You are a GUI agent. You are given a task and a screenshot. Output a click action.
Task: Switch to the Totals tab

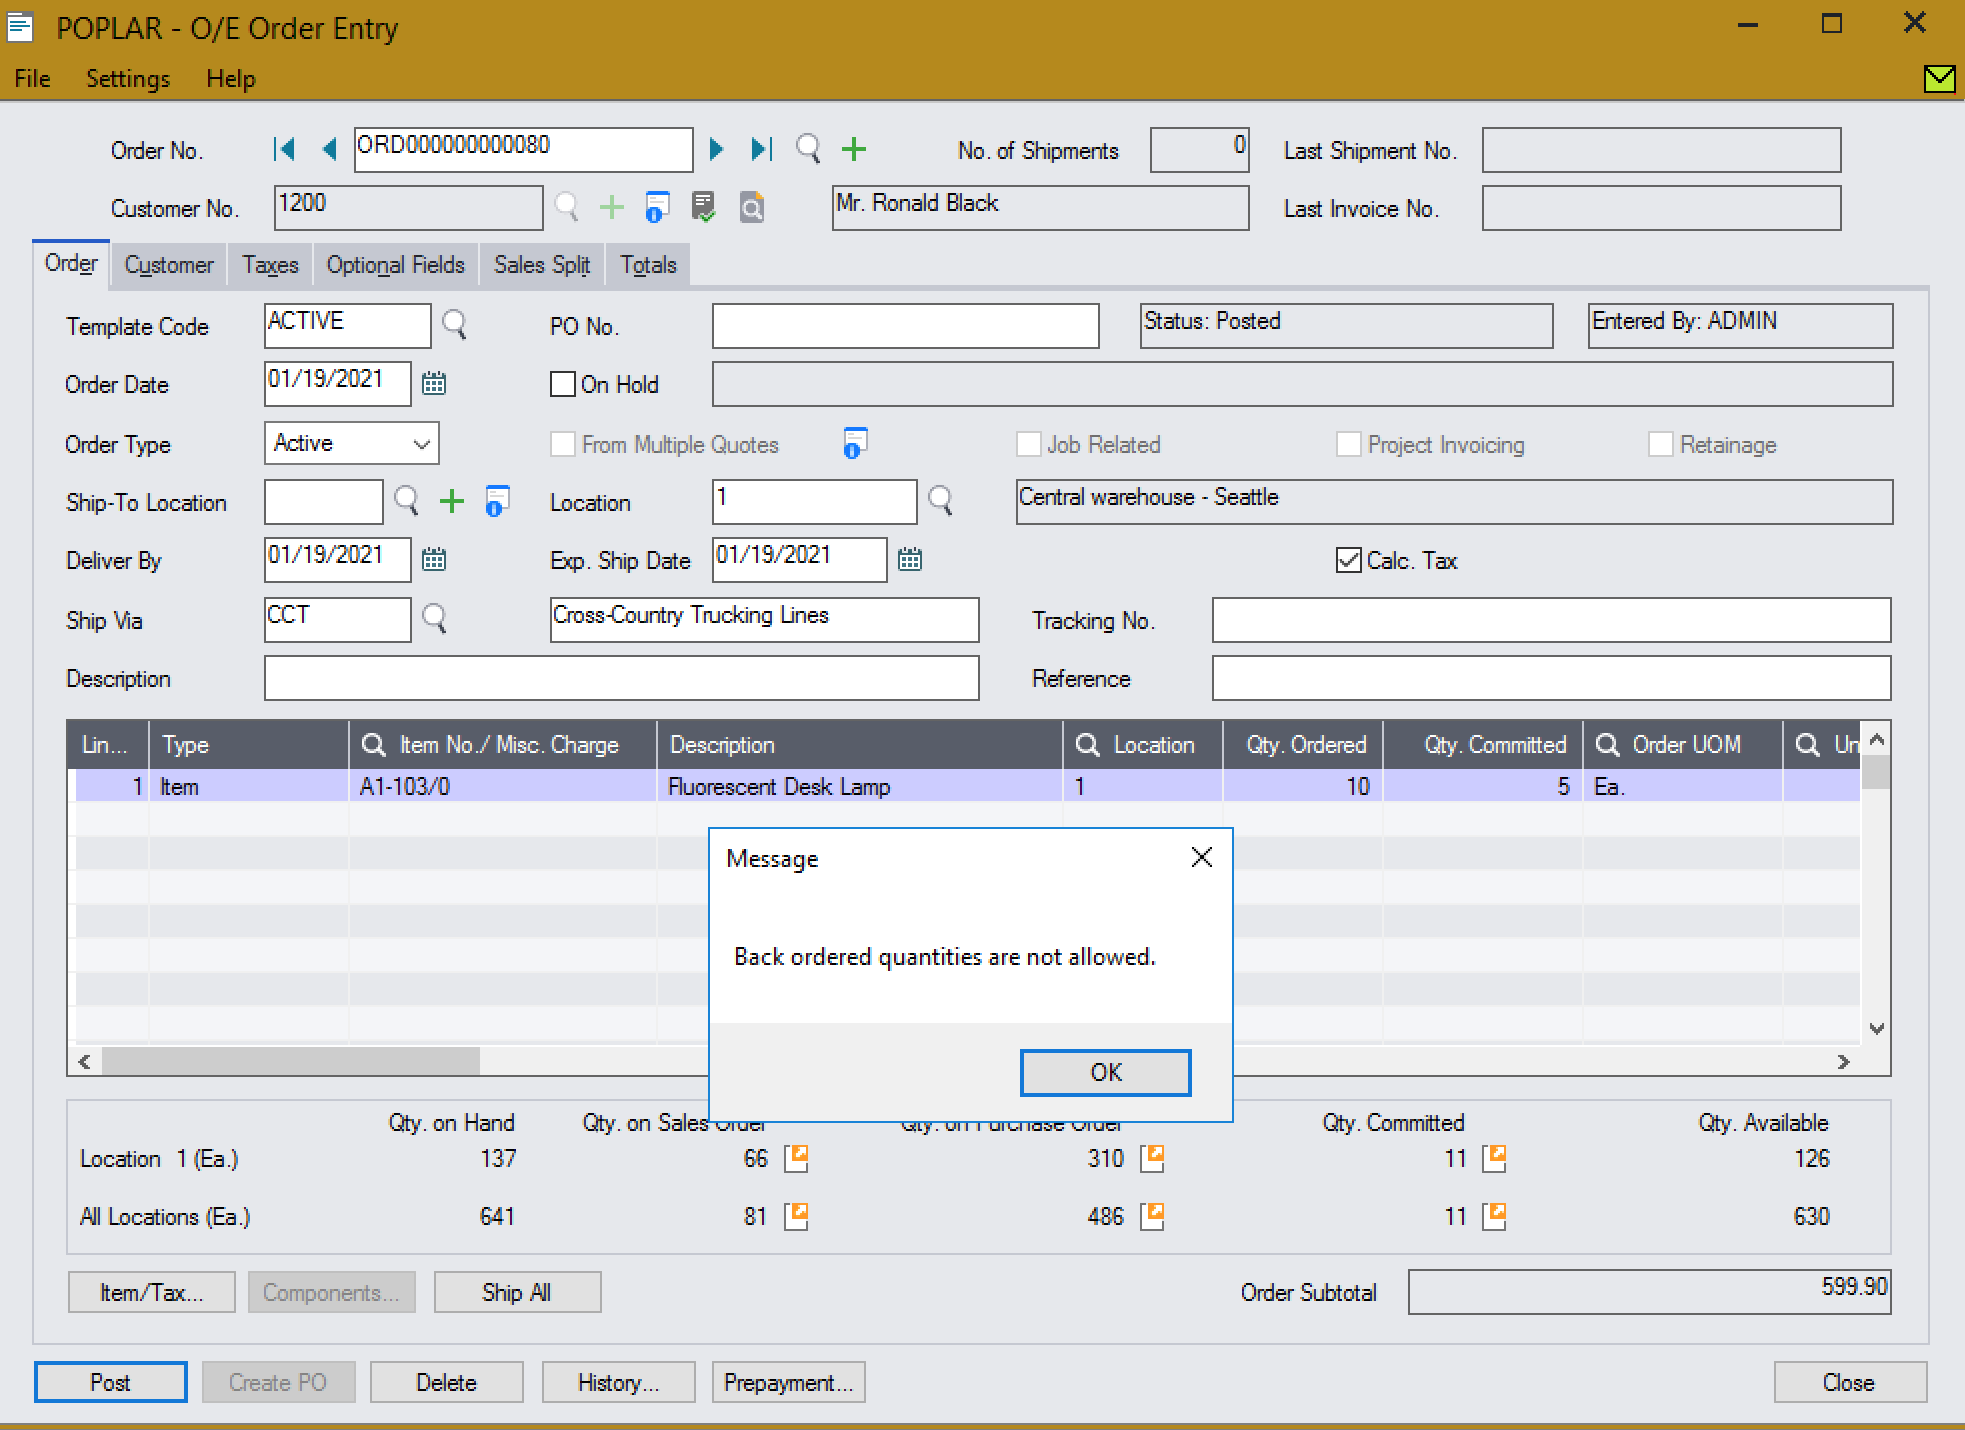tap(648, 265)
